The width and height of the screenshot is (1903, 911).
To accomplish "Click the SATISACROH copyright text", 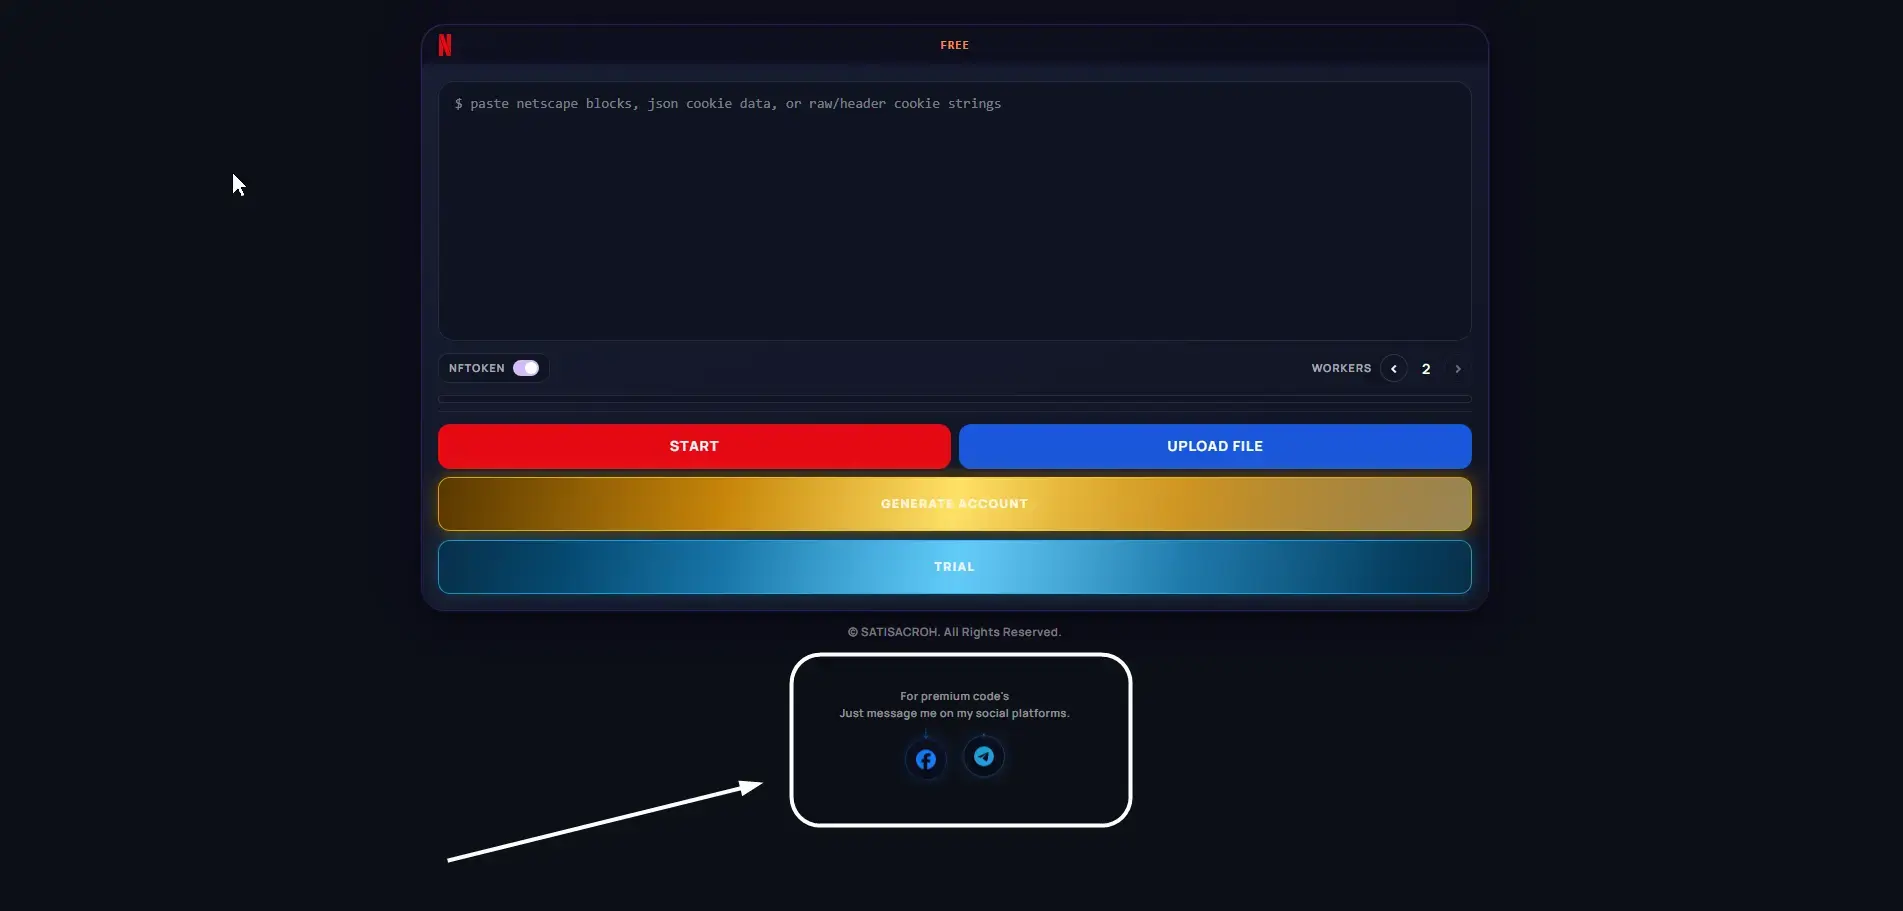I will pos(954,632).
